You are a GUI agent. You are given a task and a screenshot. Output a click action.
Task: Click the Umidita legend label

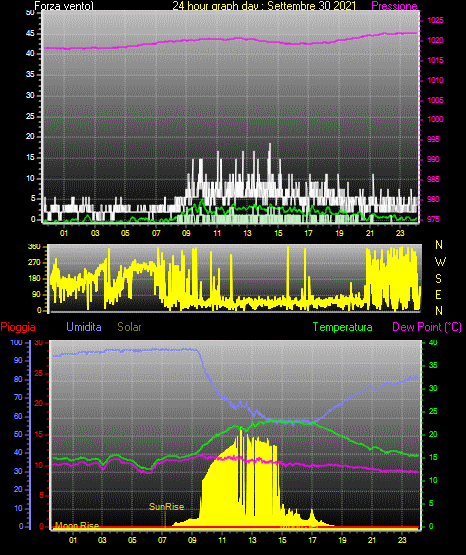tap(84, 327)
